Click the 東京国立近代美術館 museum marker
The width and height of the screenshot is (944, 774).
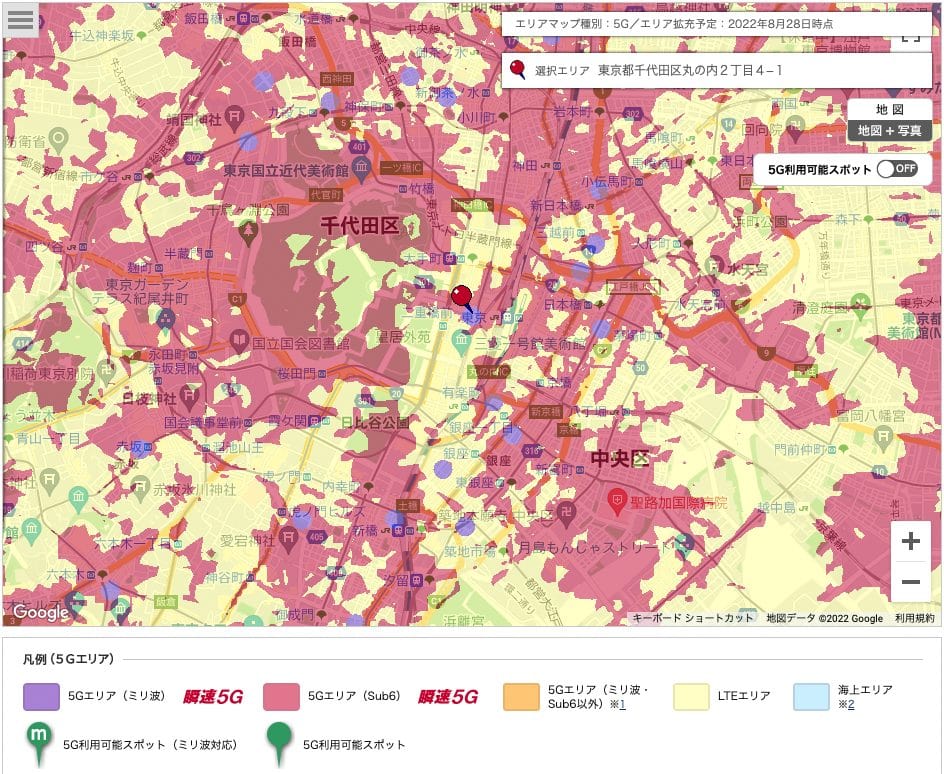click(362, 169)
